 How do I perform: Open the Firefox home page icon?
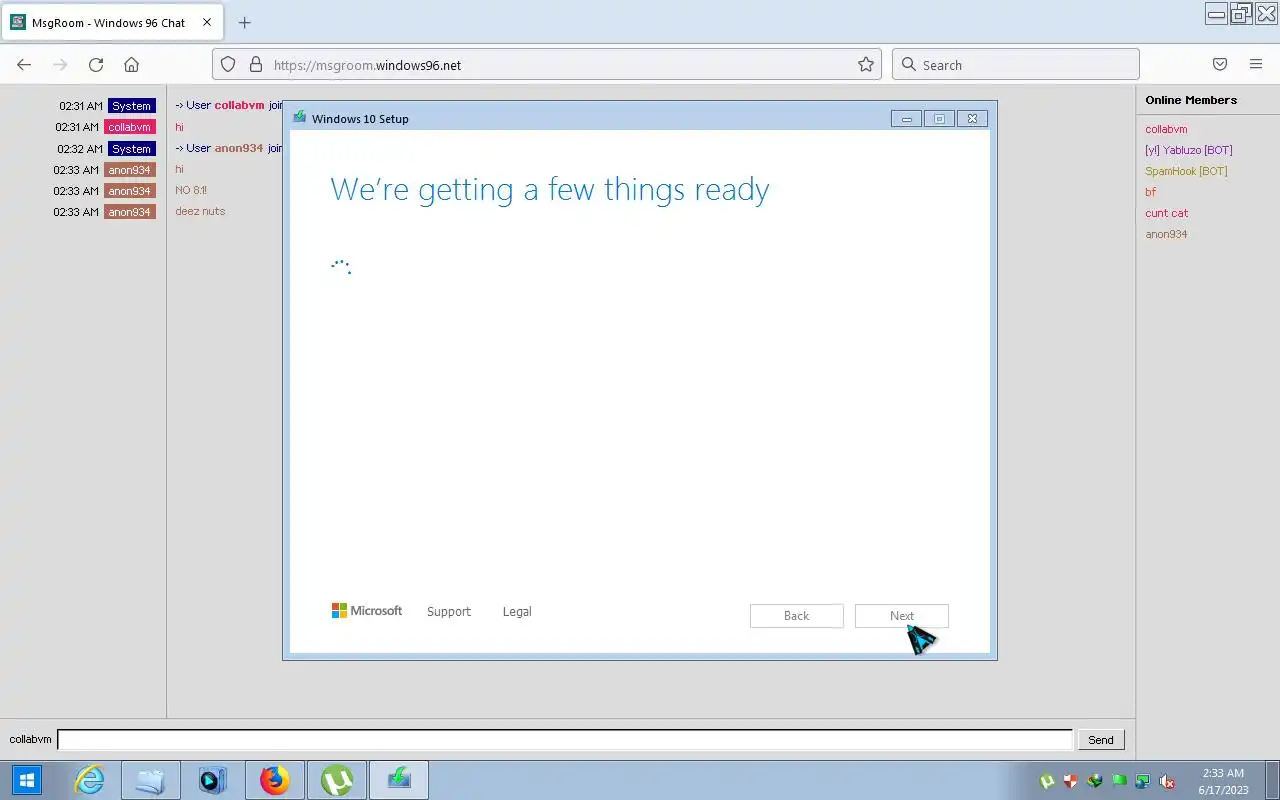(131, 65)
